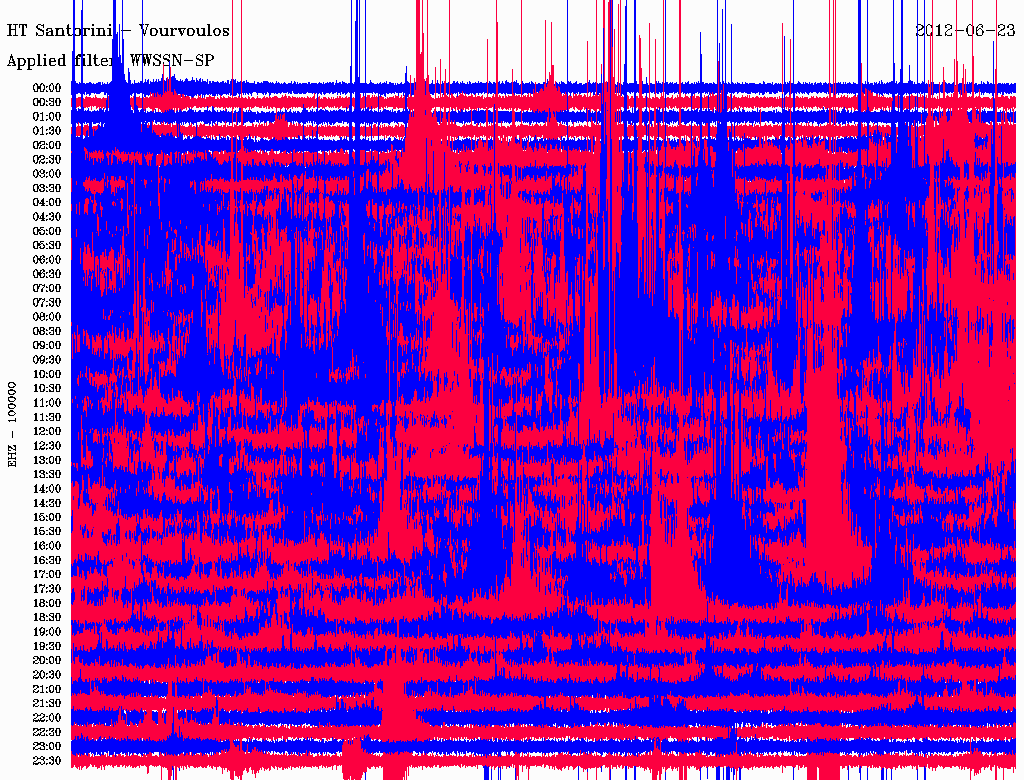Click the 21:00 time label
The image size is (1024, 780).
coord(47,689)
